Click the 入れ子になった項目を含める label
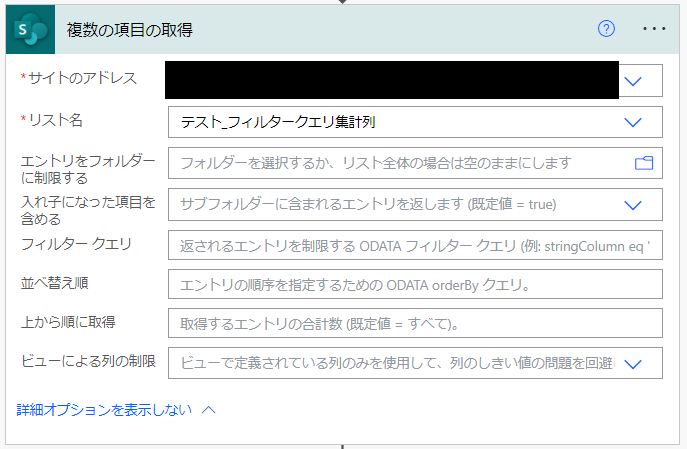687x449 pixels. click(x=88, y=210)
